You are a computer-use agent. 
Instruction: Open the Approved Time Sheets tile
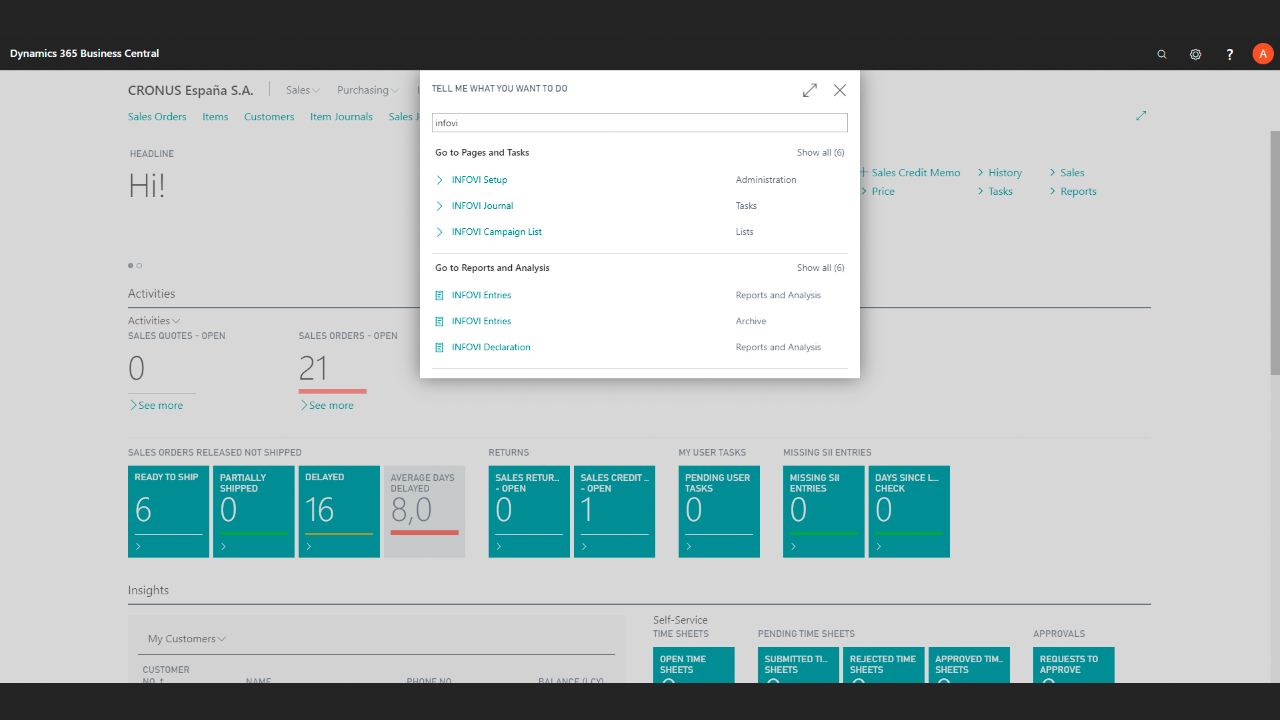coord(969,665)
